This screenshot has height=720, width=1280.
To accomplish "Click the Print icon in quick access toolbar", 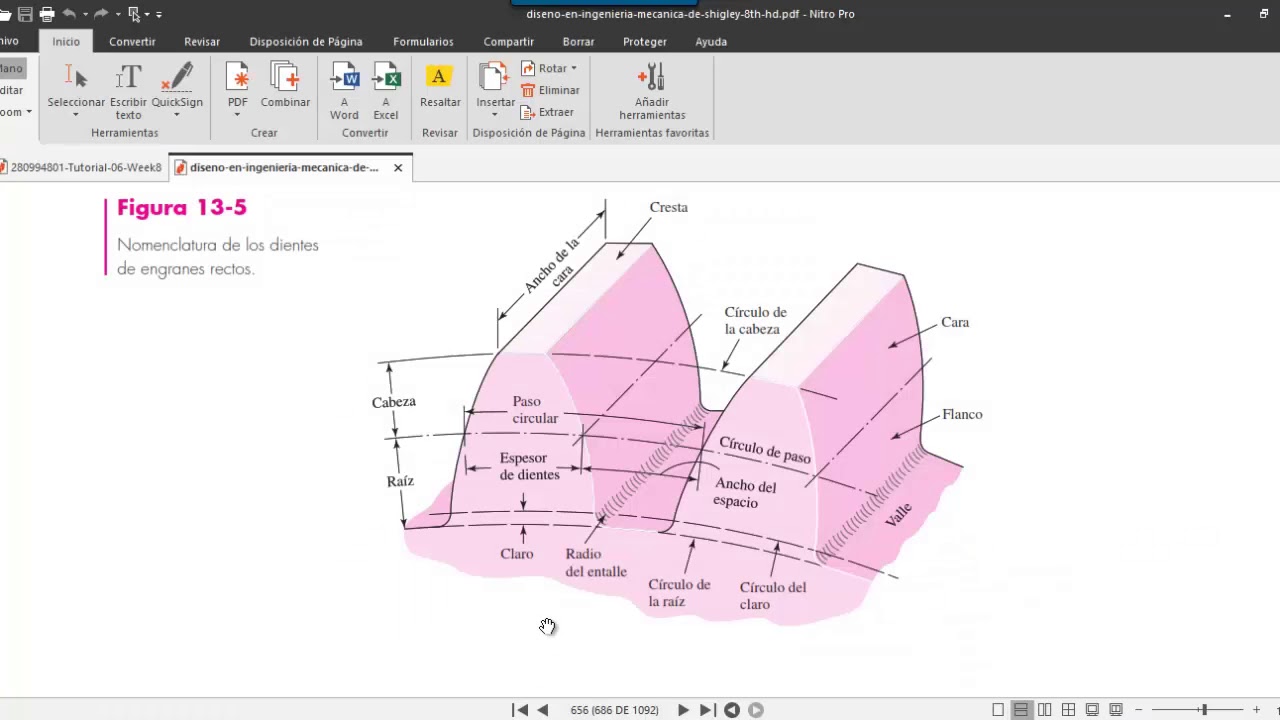I will [x=47, y=14].
